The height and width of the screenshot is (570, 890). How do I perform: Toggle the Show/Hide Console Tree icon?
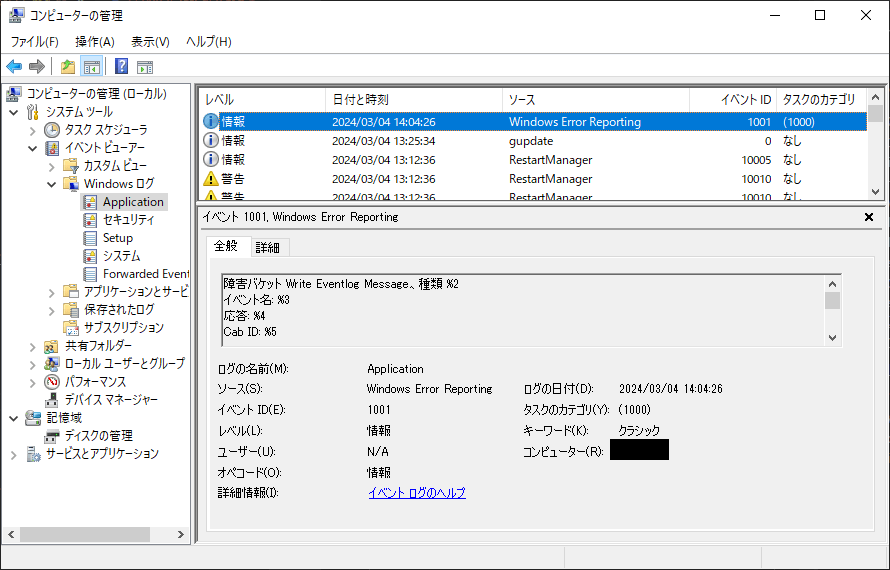click(91, 67)
